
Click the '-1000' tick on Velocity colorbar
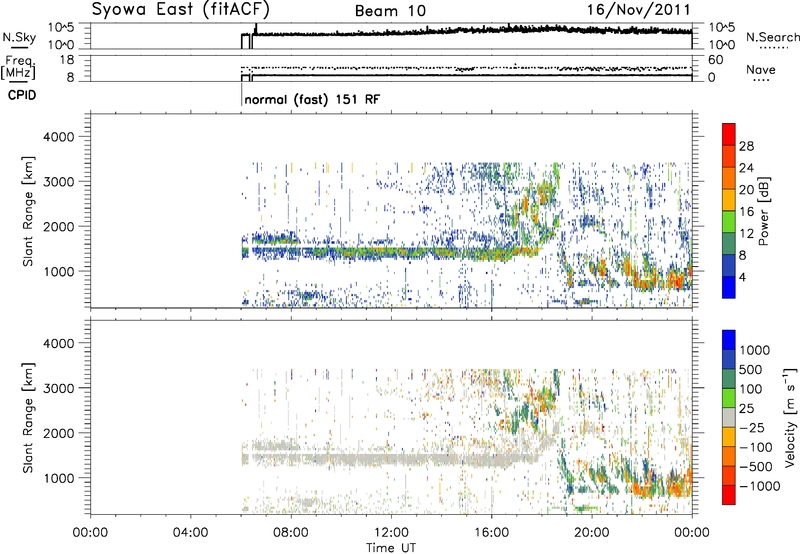[760, 486]
